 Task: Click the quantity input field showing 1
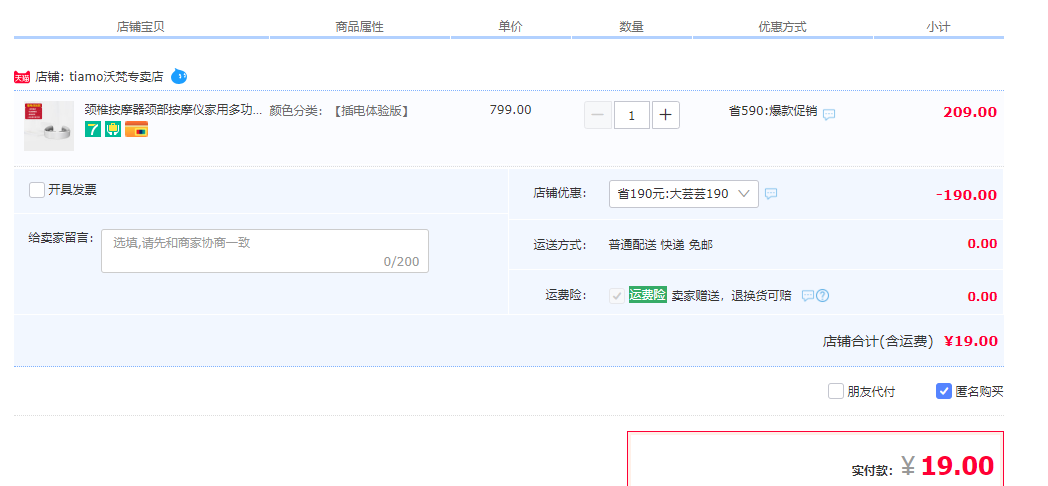click(632, 115)
